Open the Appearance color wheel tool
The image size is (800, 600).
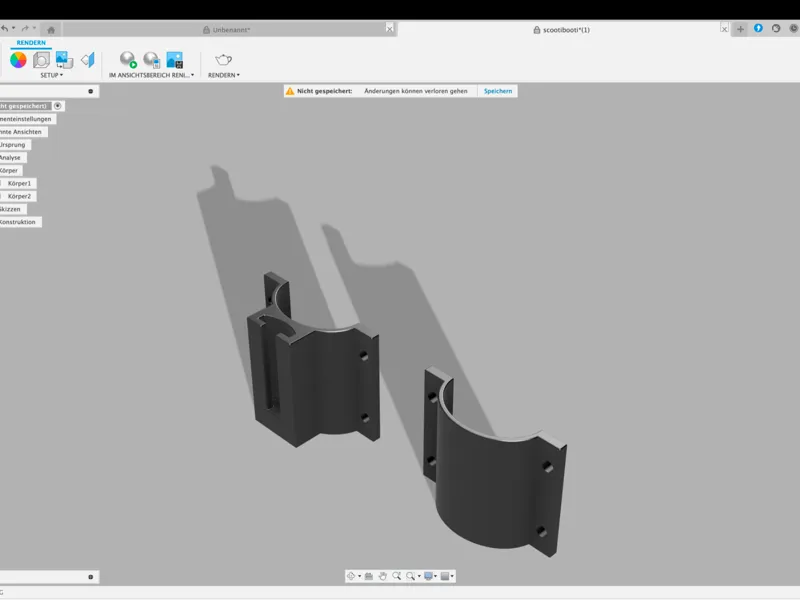tap(18, 60)
